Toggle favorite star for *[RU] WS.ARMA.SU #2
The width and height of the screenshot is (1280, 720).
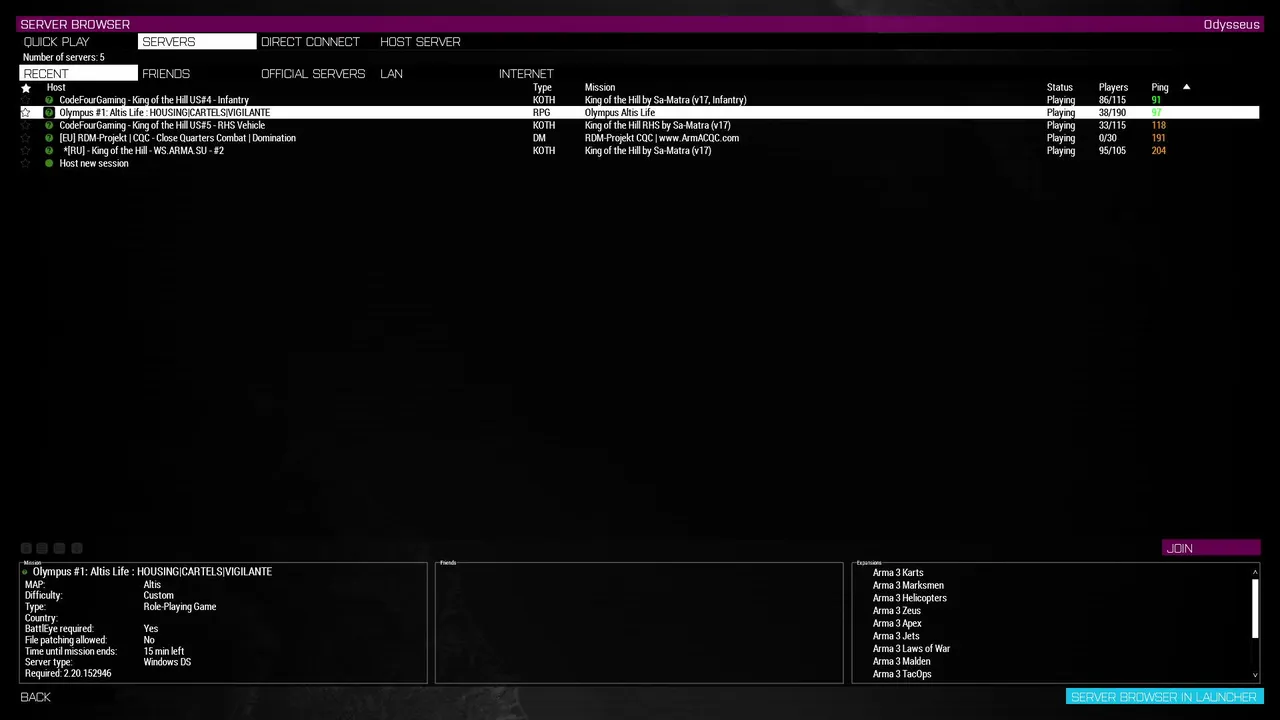click(26, 151)
